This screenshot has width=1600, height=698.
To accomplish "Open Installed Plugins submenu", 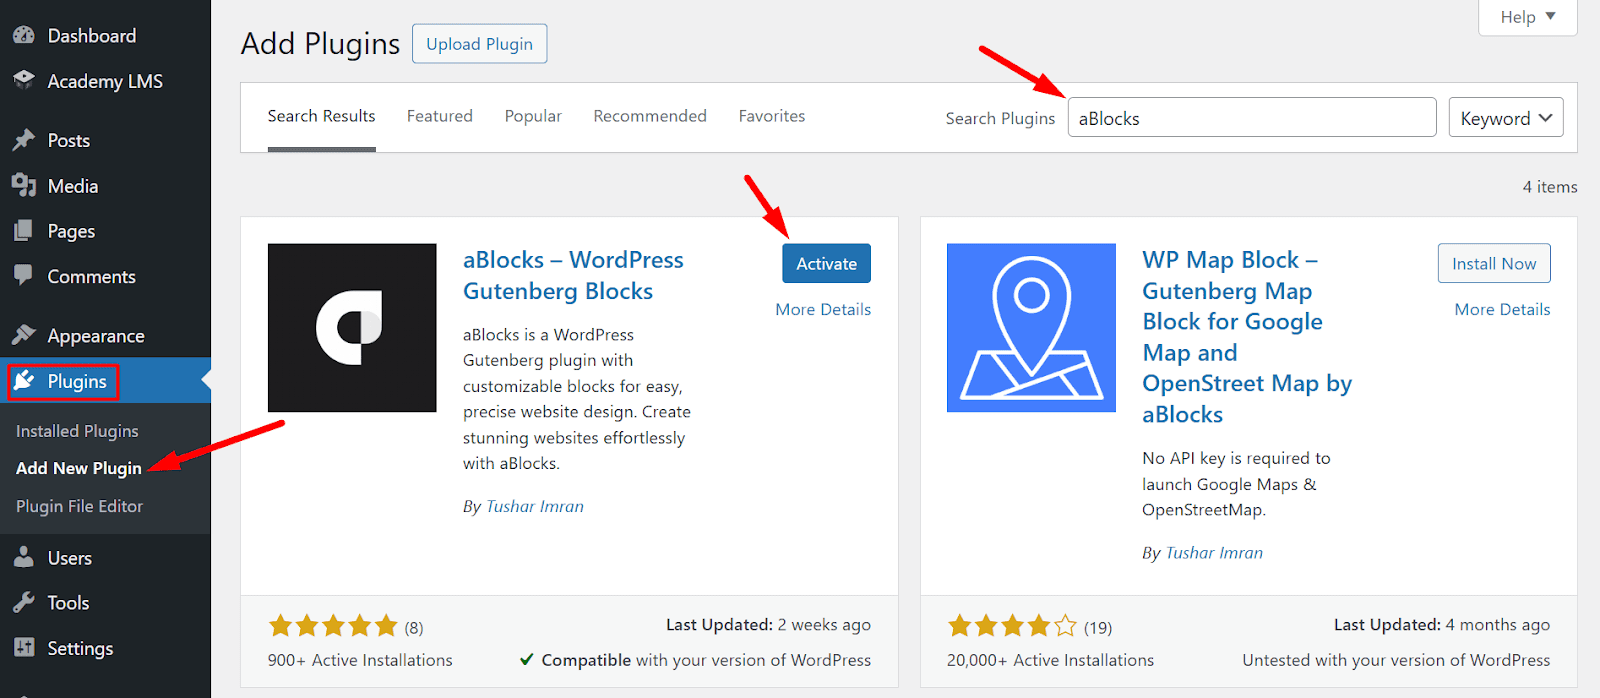I will pos(77,431).
